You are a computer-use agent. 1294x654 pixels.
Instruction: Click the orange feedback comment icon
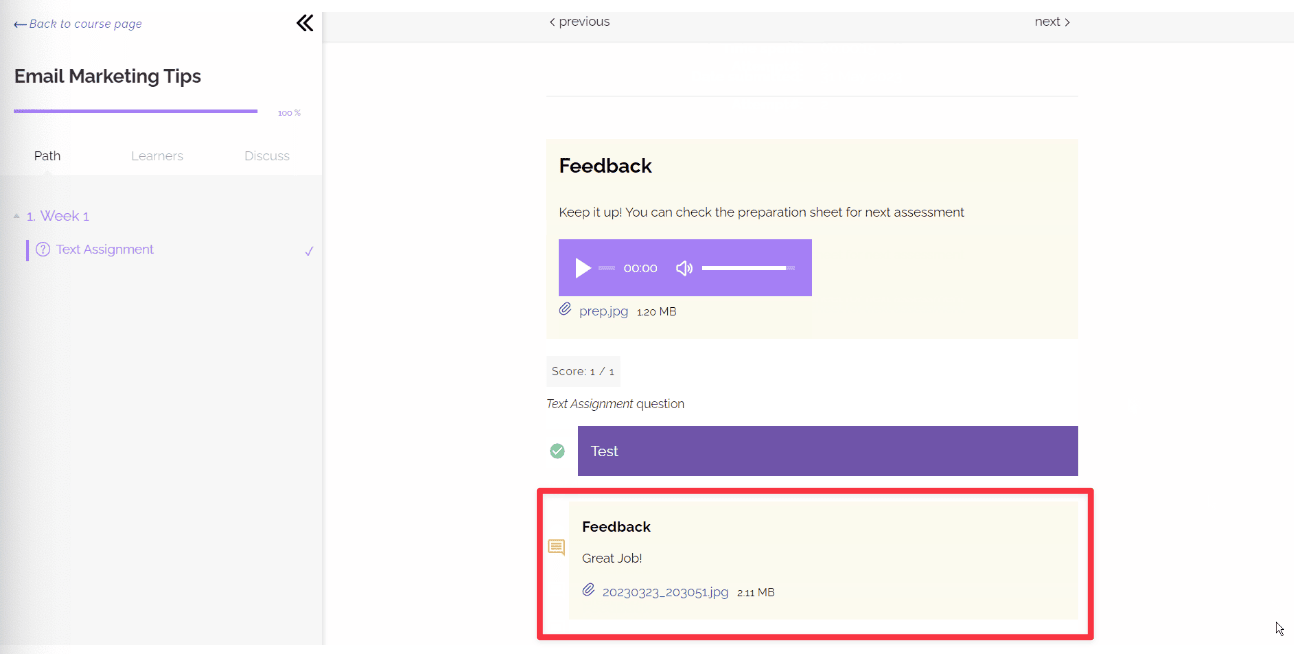(556, 547)
